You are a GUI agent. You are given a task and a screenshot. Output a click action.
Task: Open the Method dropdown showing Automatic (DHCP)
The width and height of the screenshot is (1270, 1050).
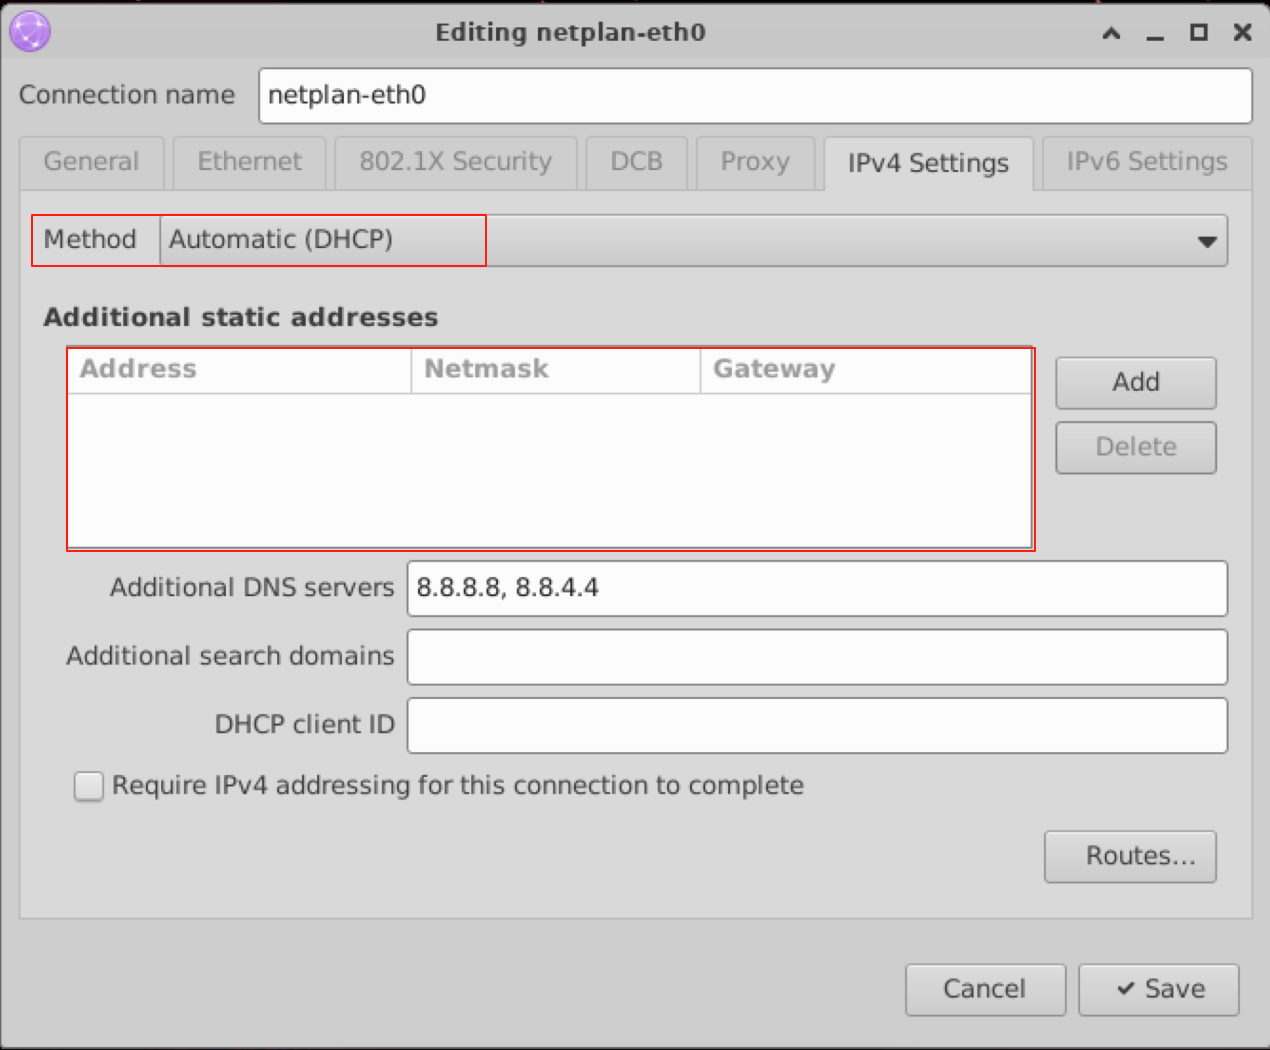tap(693, 241)
